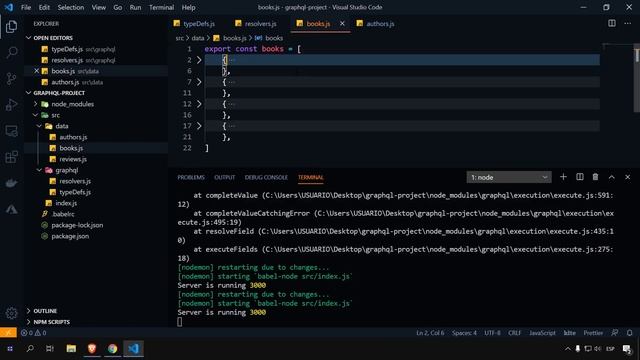Split the editor to the right
The height and width of the screenshot is (360, 640).
[x=612, y=23]
